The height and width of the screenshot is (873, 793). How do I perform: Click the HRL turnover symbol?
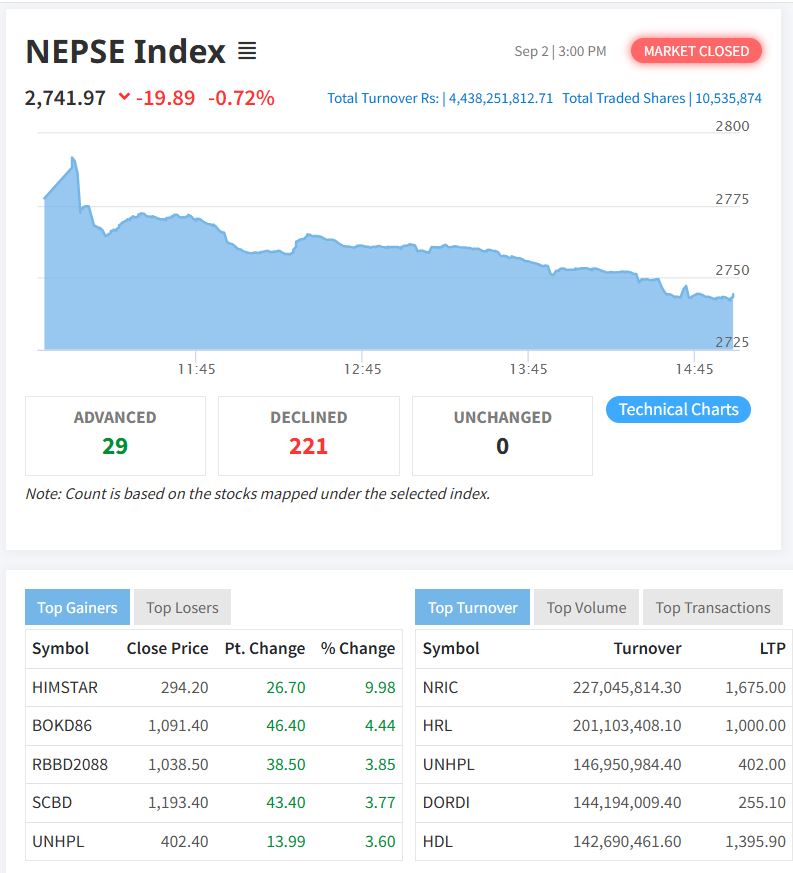[437, 725]
